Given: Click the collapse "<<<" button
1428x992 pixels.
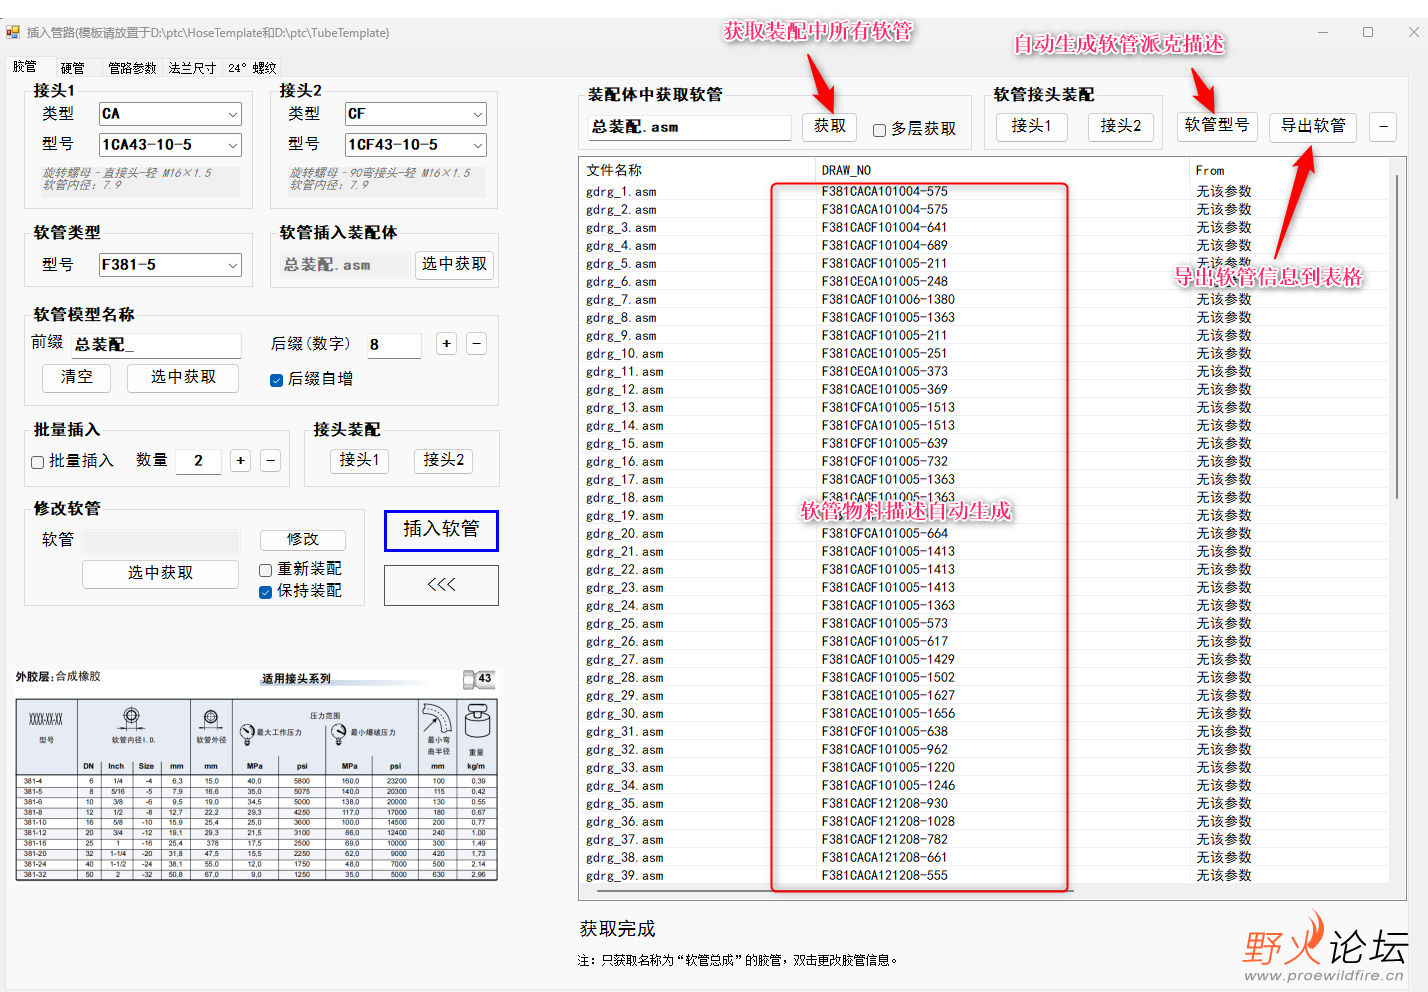Looking at the screenshot, I should 441,585.
